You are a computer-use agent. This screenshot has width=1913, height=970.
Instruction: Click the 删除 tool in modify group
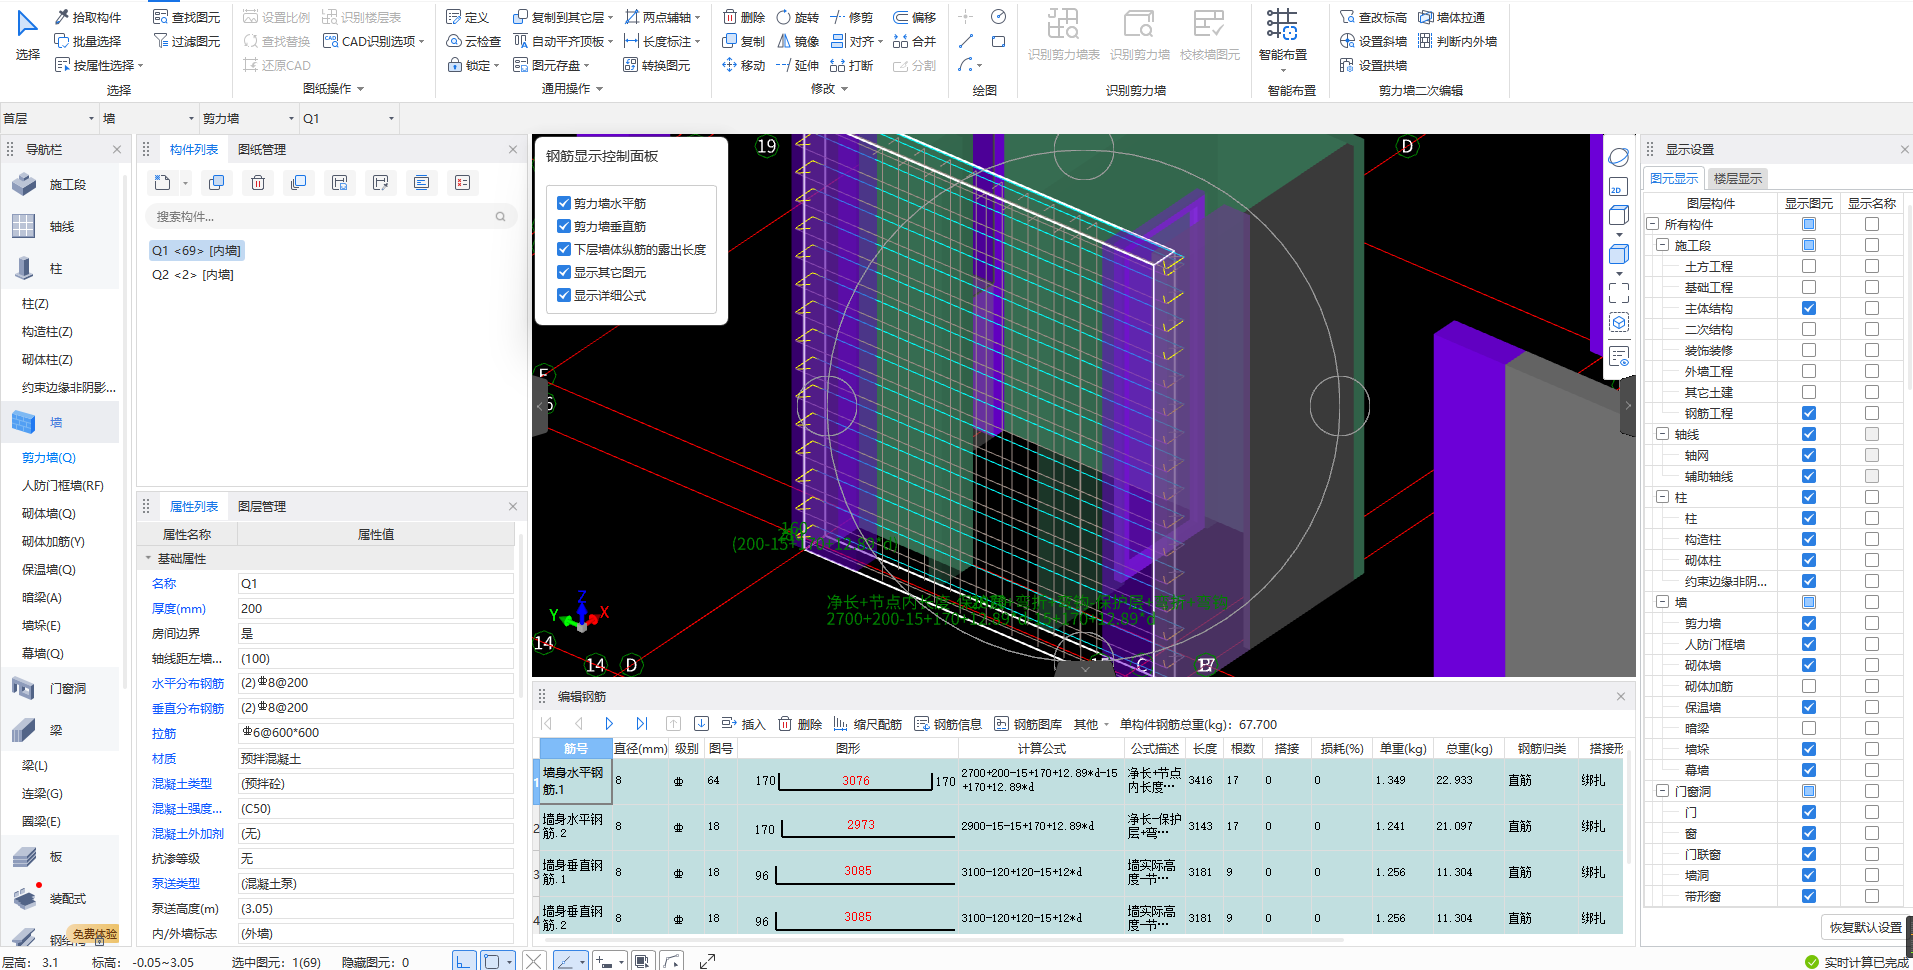pos(743,17)
